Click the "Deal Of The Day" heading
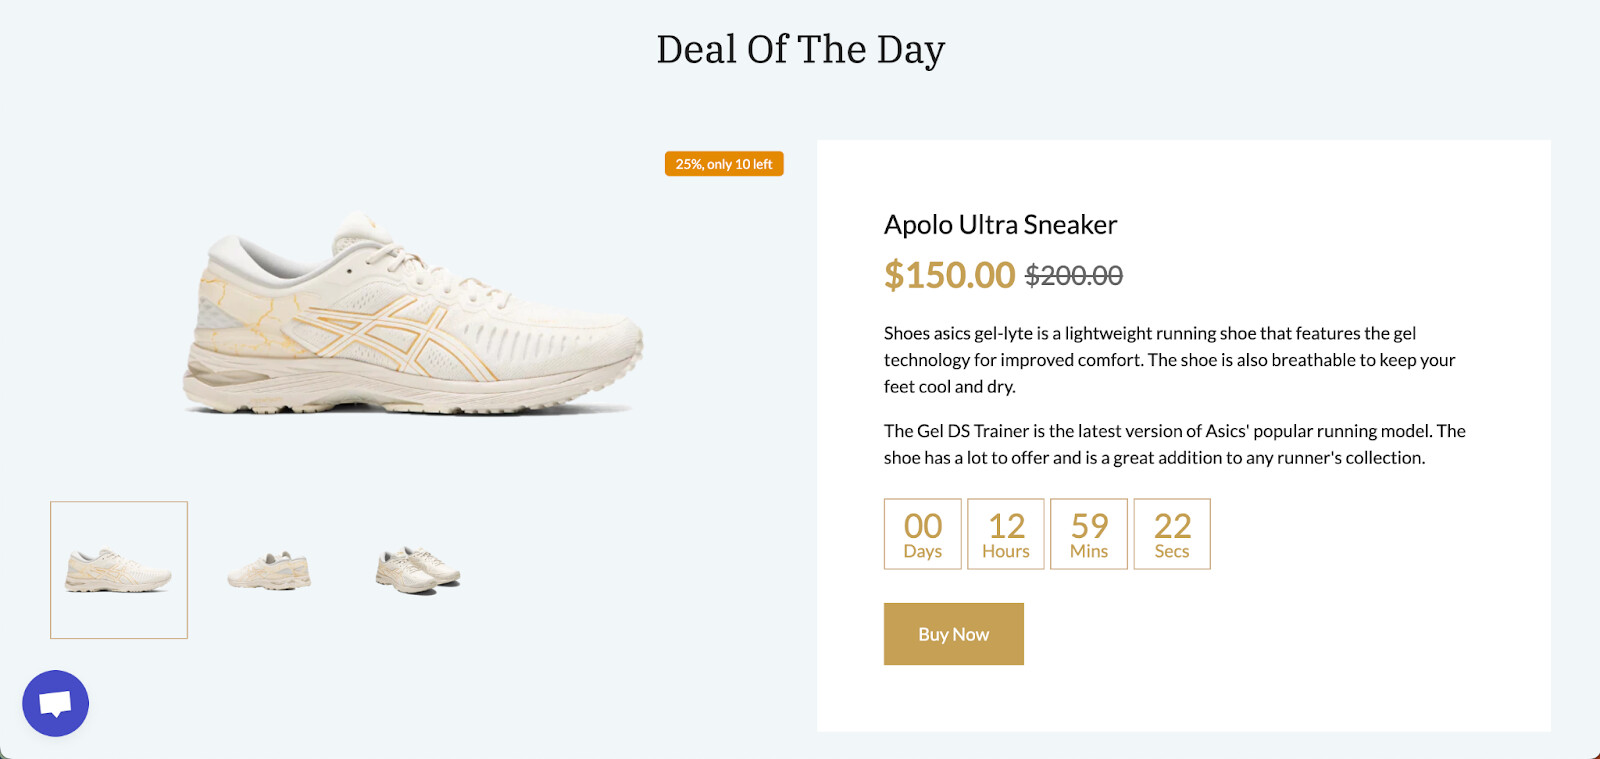 pyautogui.click(x=800, y=50)
